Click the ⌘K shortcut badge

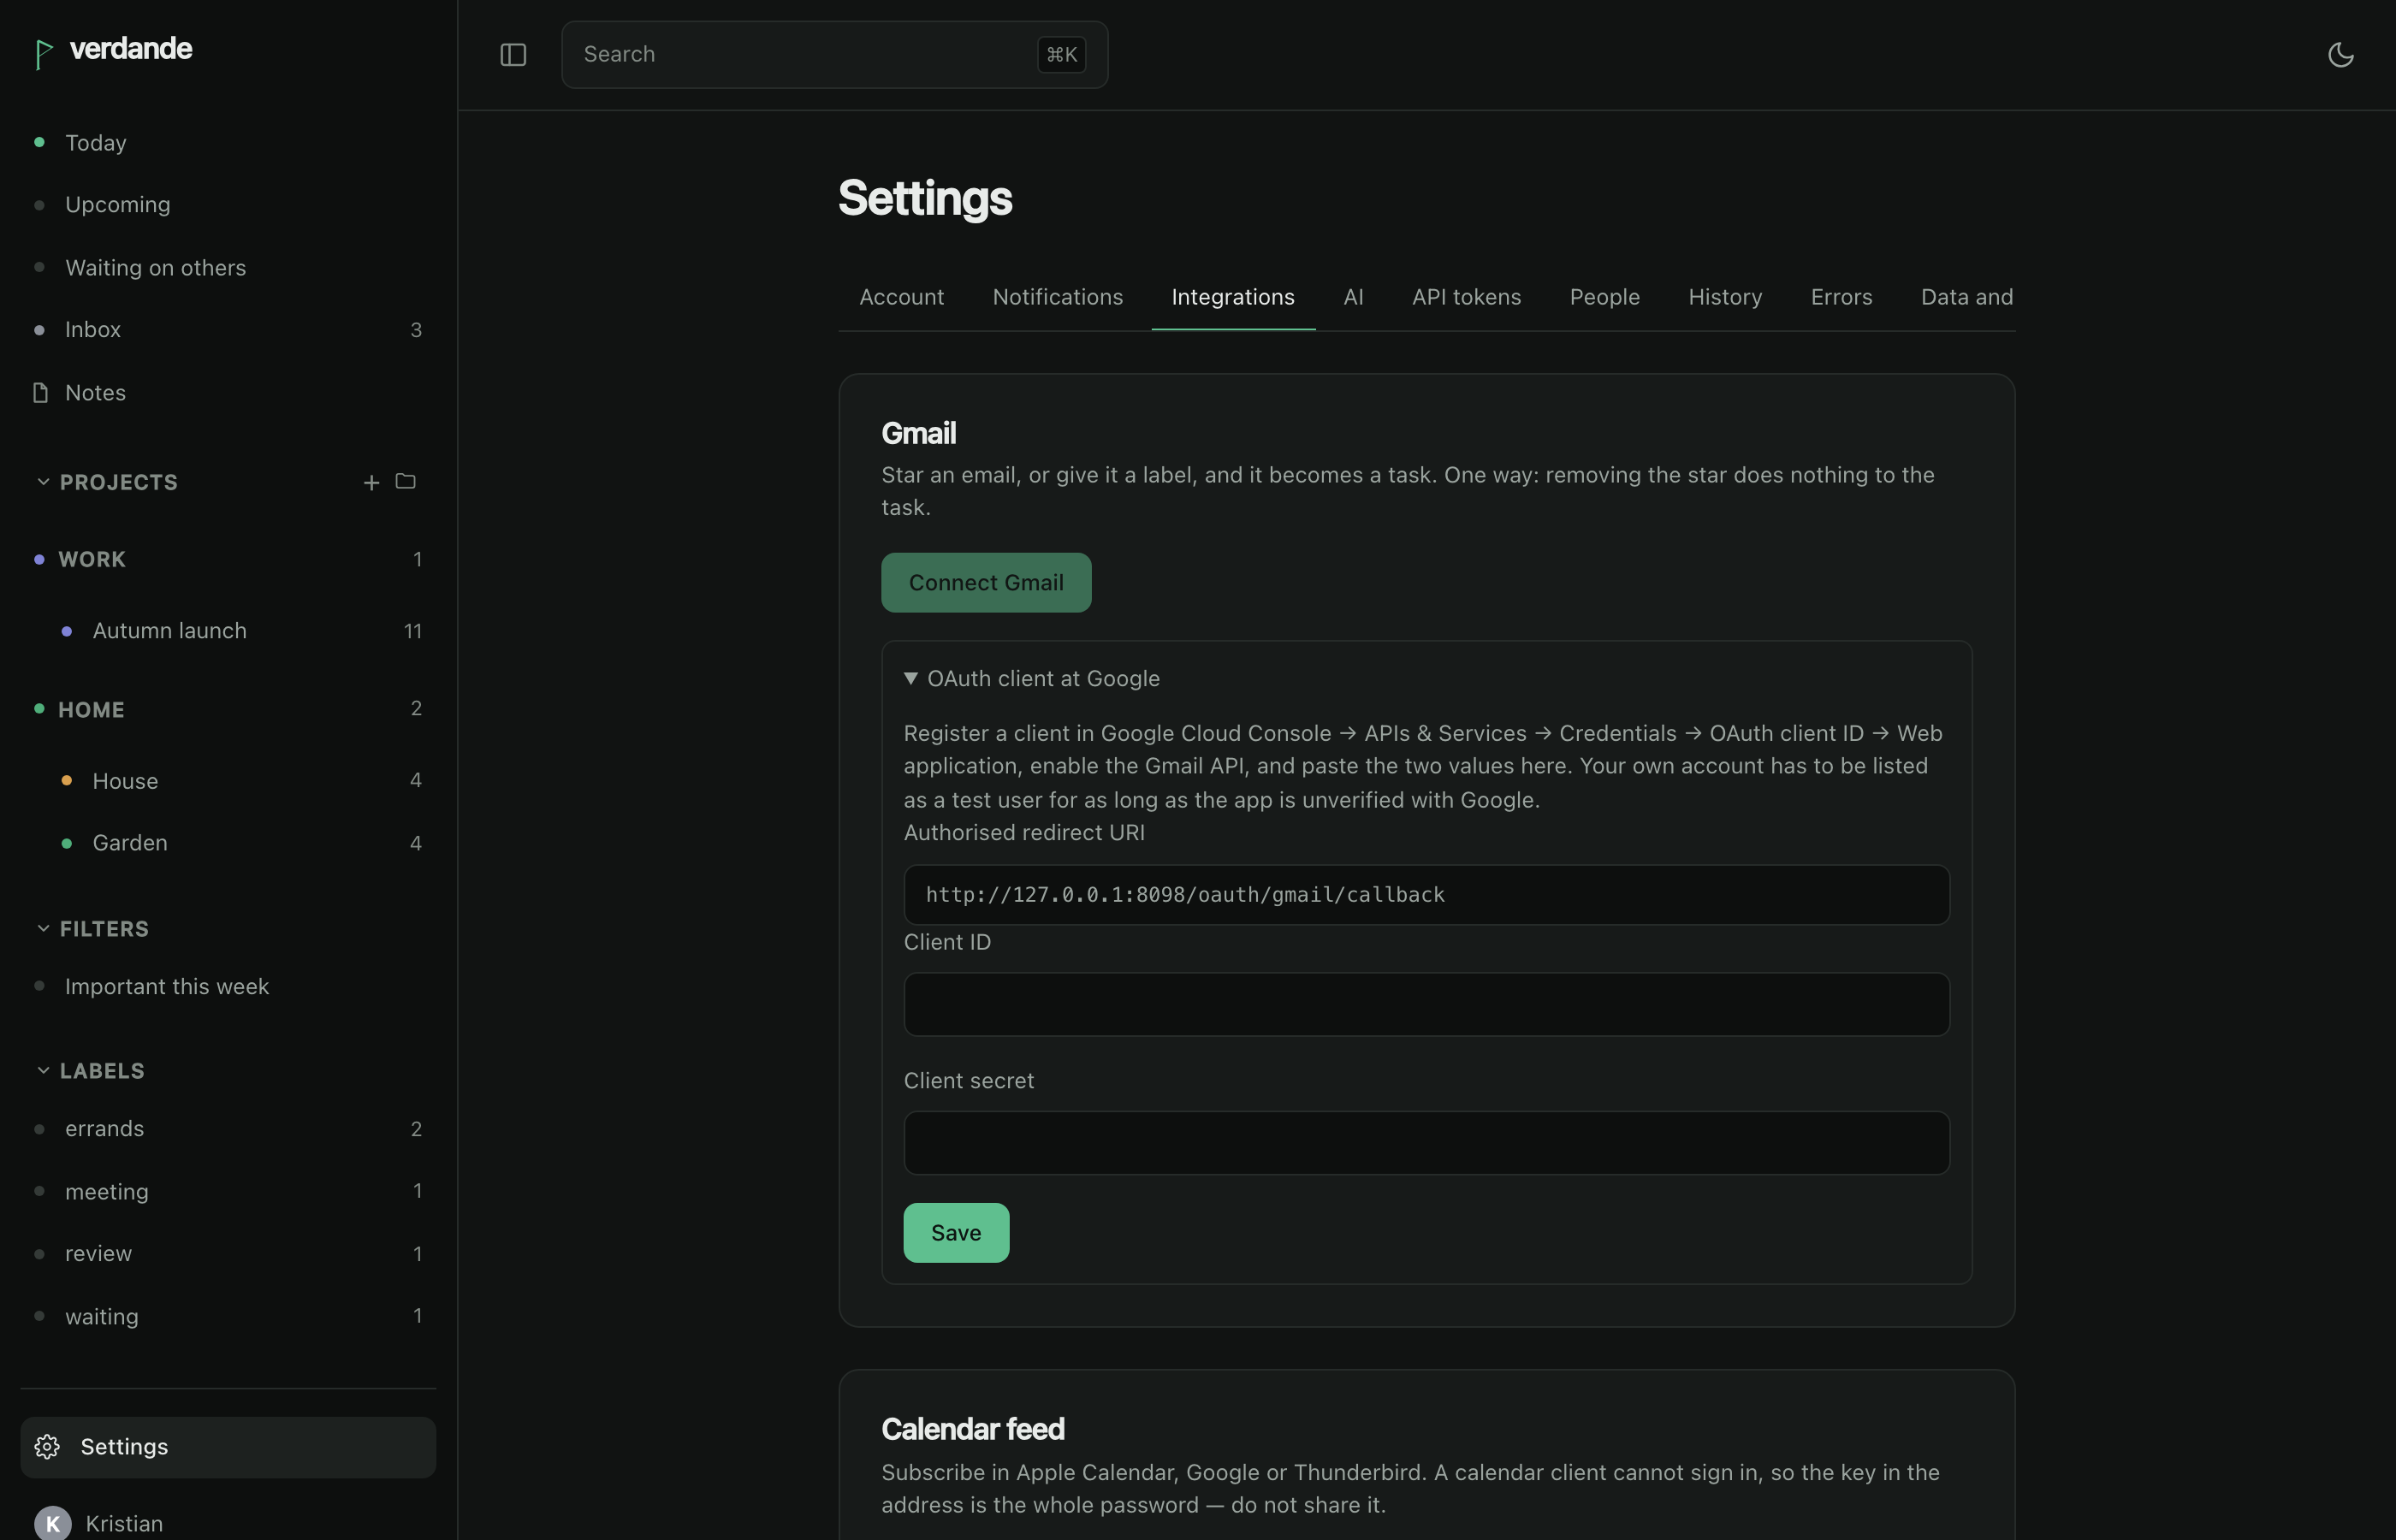pyautogui.click(x=1061, y=54)
